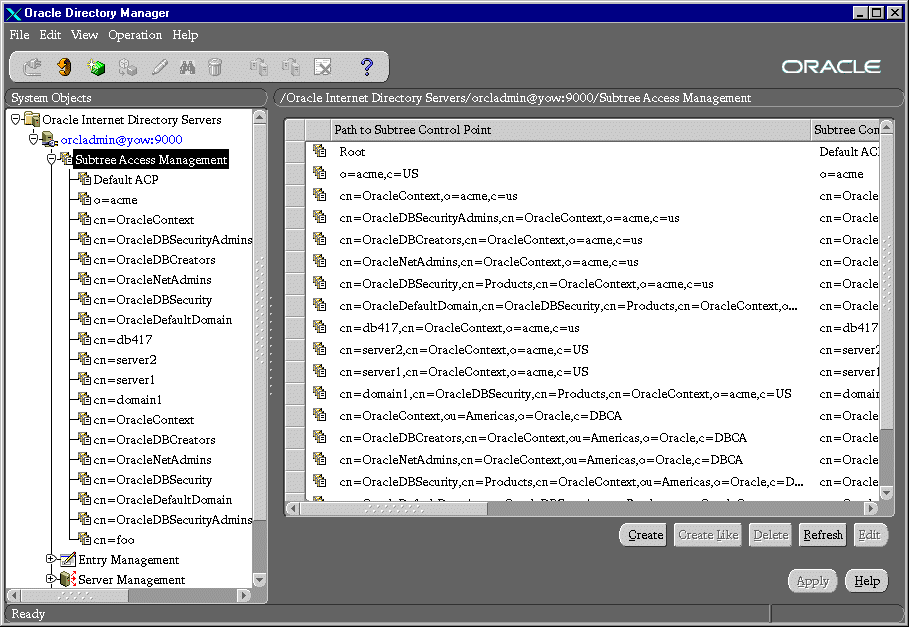Click the Apply button
Screen dimensions: 909x627
[813, 581]
